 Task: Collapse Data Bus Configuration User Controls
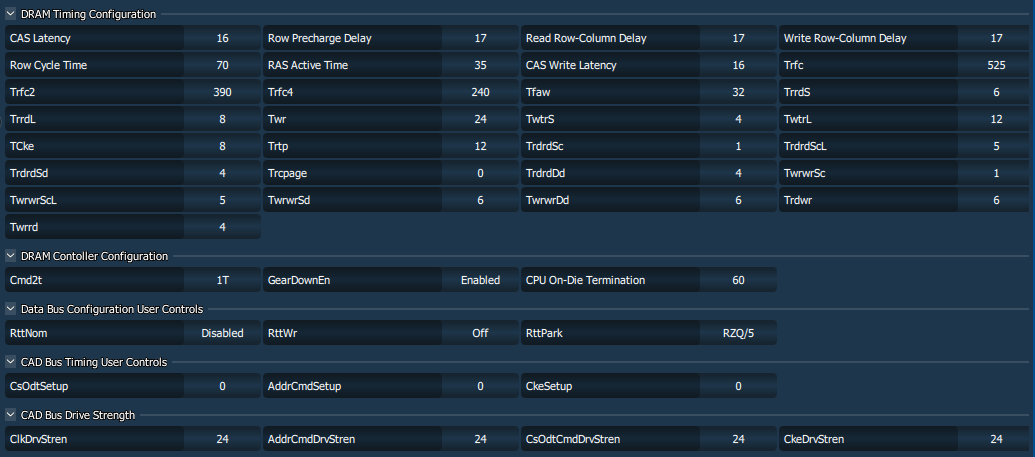(11, 309)
